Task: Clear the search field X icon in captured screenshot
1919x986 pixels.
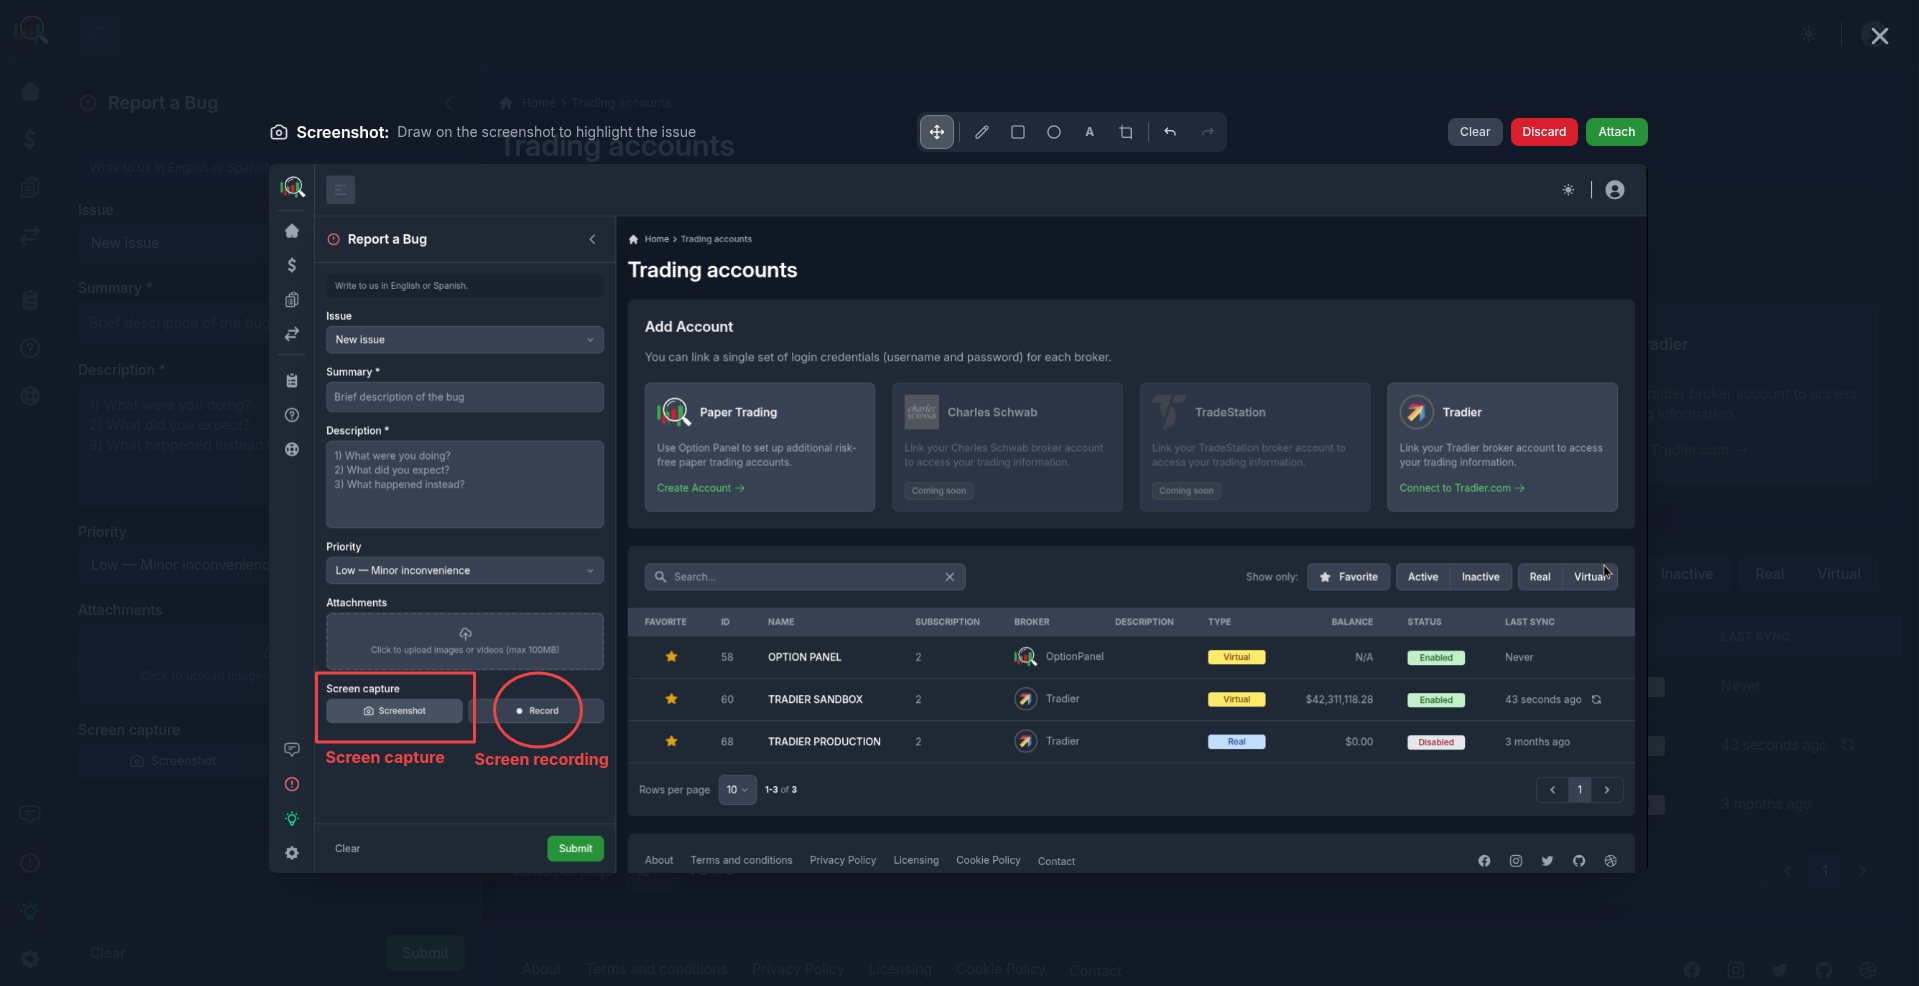Action: [x=950, y=577]
